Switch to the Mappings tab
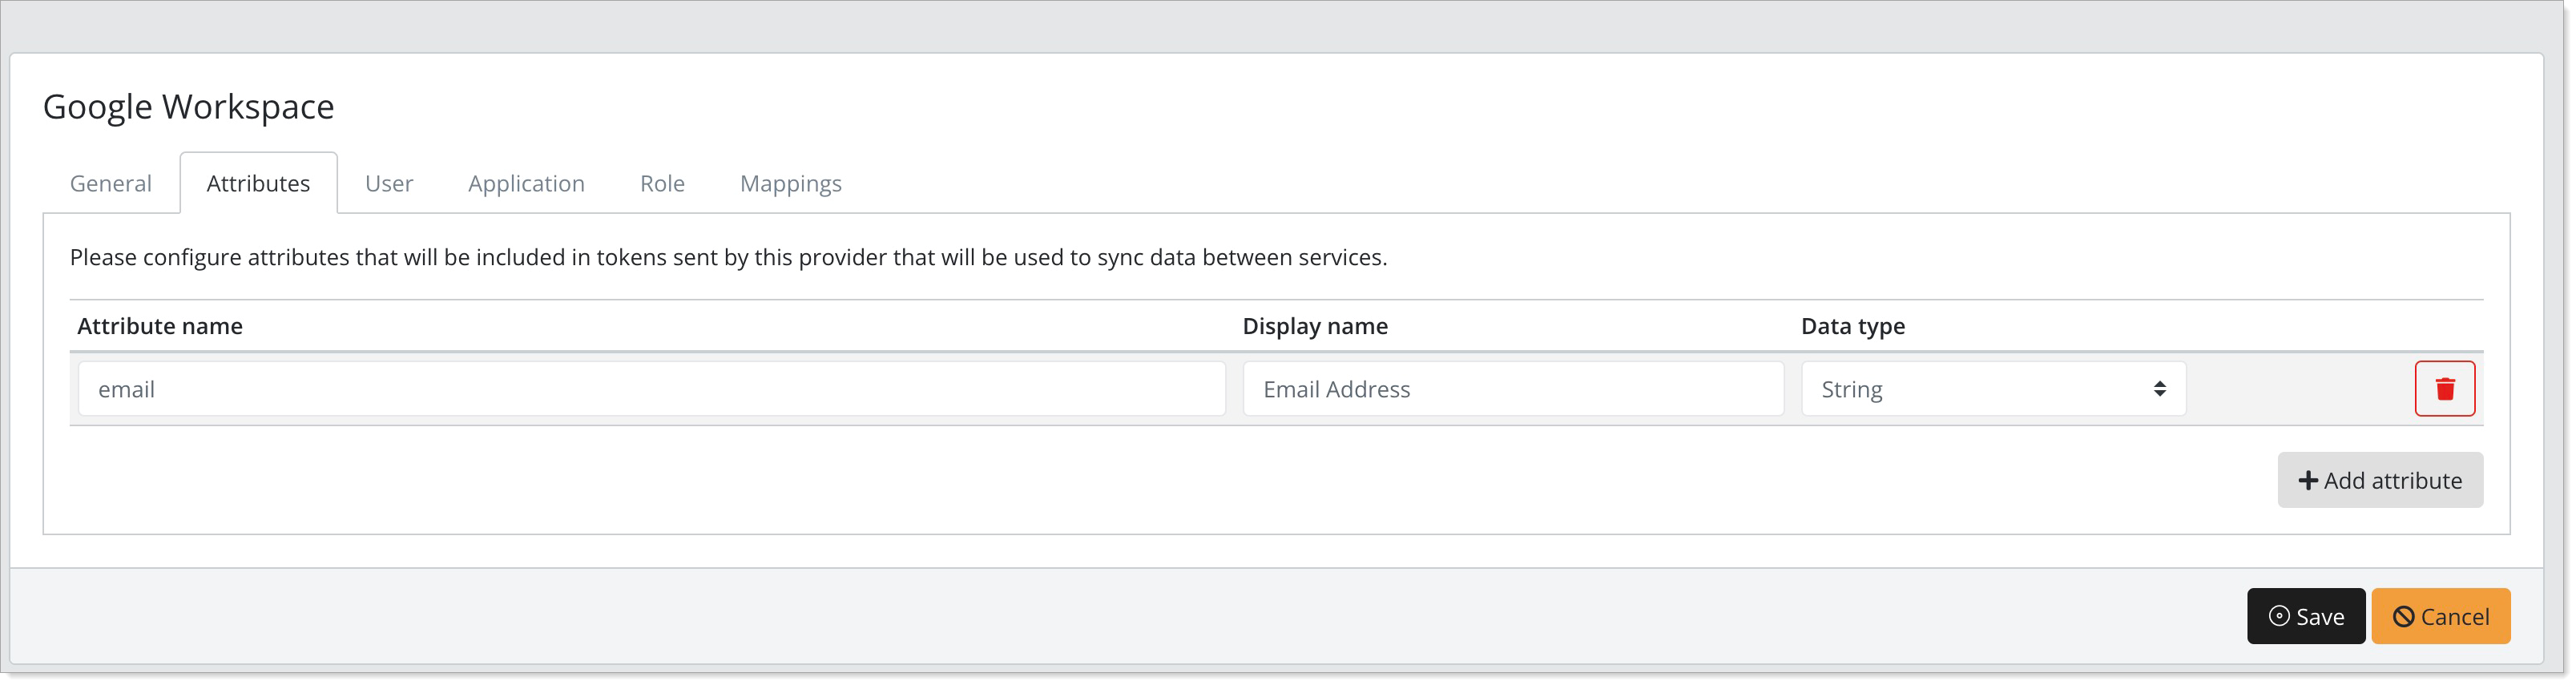2576x685 pixels. tap(790, 183)
